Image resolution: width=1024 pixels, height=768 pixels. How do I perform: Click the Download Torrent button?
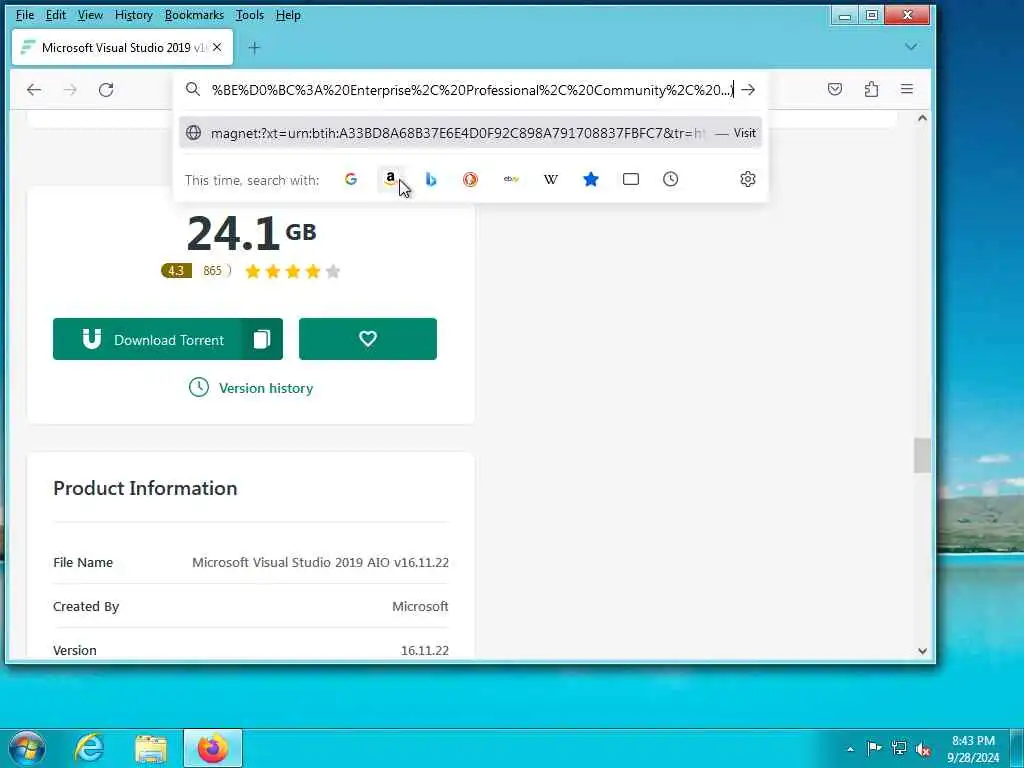148,339
